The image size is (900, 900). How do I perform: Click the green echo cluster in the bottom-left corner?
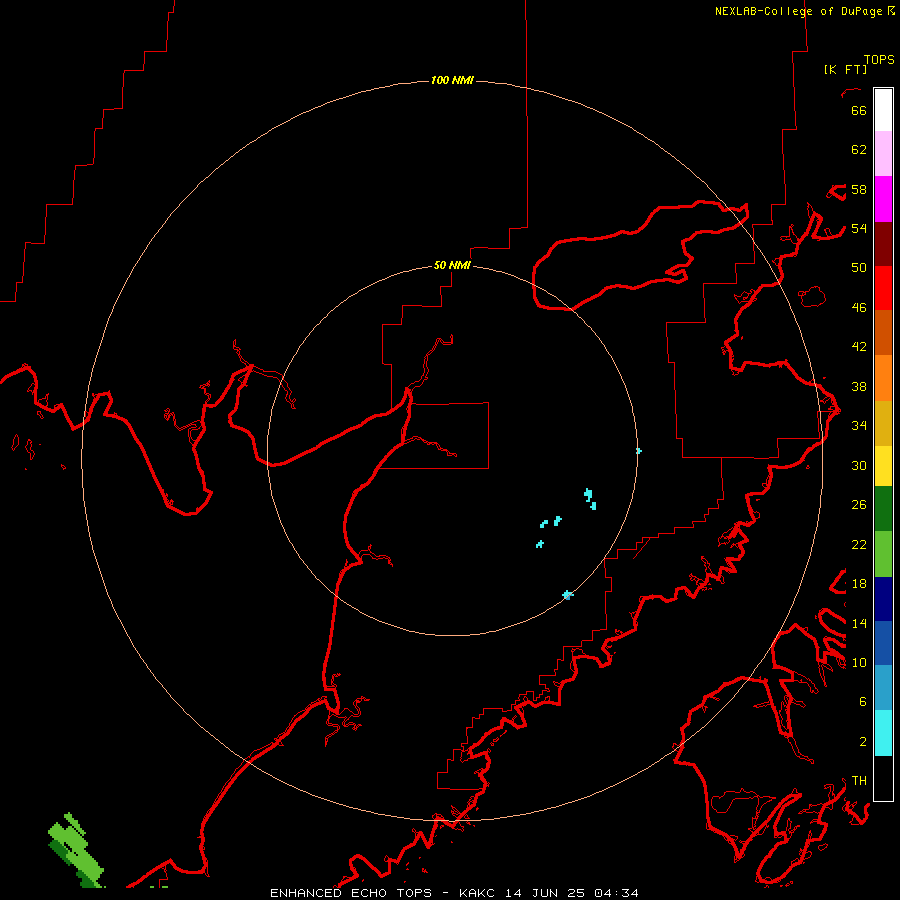point(76,849)
